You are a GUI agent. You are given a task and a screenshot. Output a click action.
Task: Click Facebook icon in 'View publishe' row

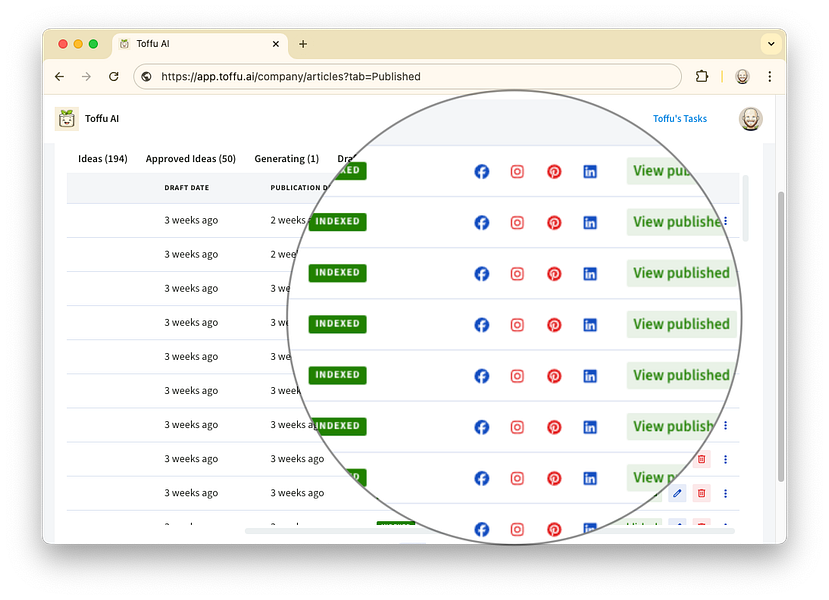pyautogui.click(x=482, y=223)
